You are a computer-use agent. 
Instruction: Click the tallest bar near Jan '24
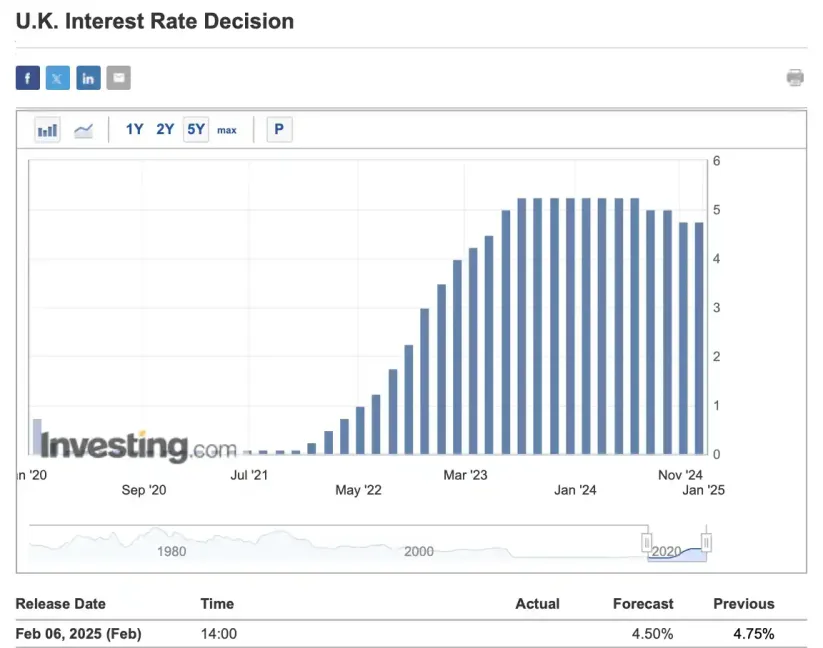(x=571, y=326)
